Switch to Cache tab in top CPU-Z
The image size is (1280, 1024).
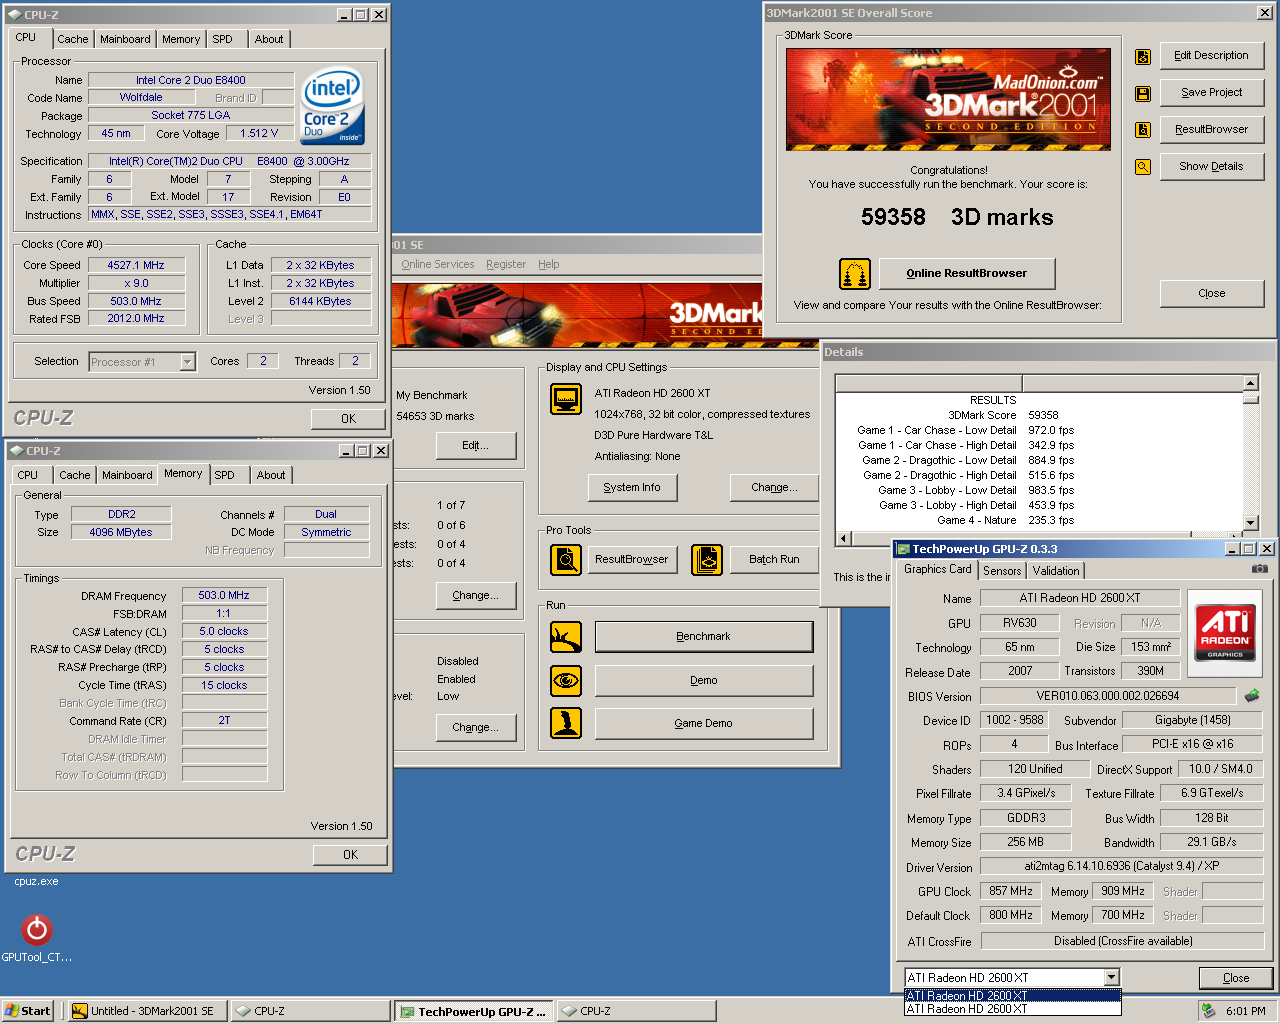click(72, 39)
